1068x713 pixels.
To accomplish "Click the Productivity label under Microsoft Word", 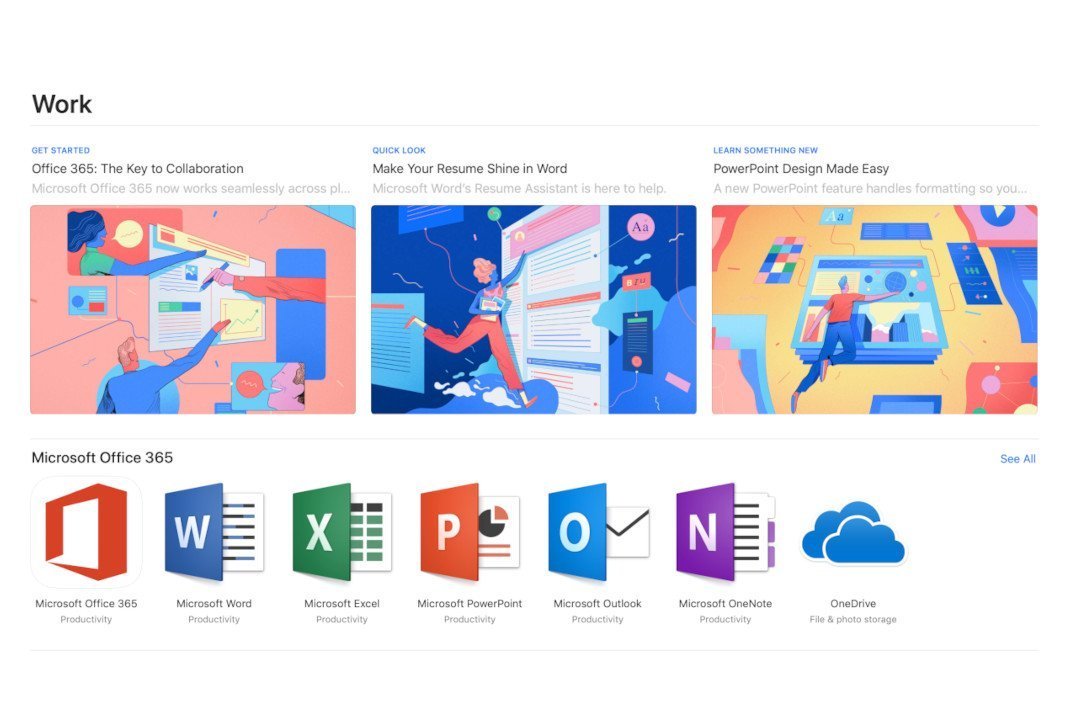I will (x=213, y=619).
